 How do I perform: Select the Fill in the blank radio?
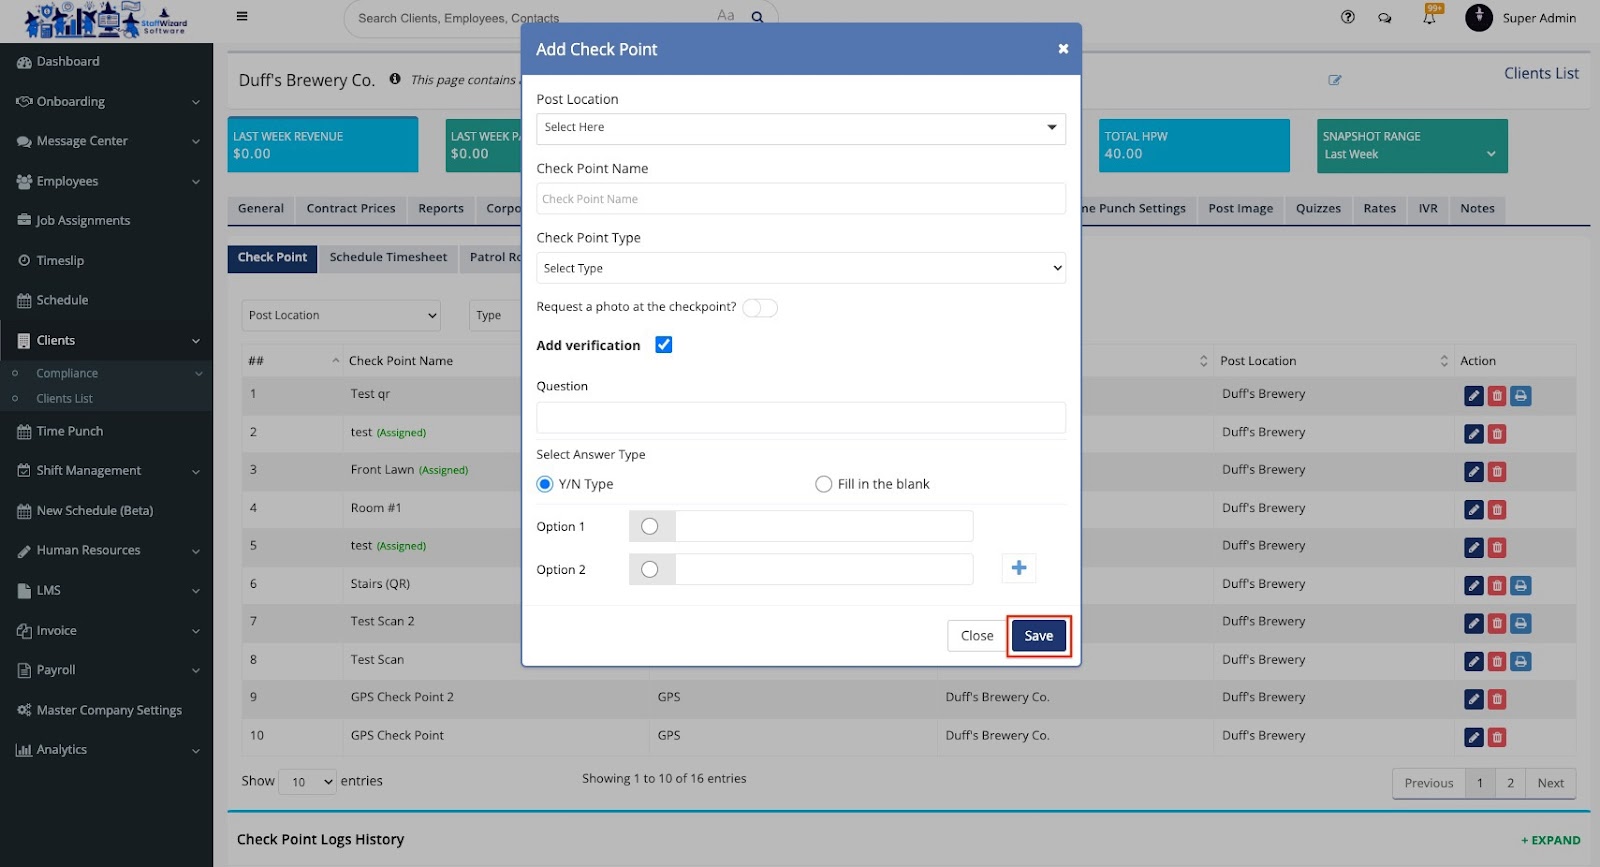(x=823, y=484)
